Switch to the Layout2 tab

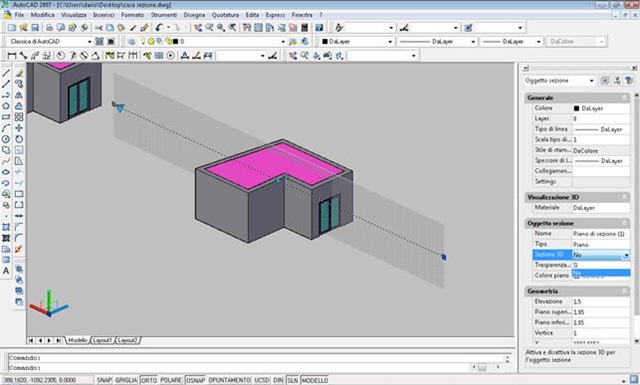(x=128, y=340)
